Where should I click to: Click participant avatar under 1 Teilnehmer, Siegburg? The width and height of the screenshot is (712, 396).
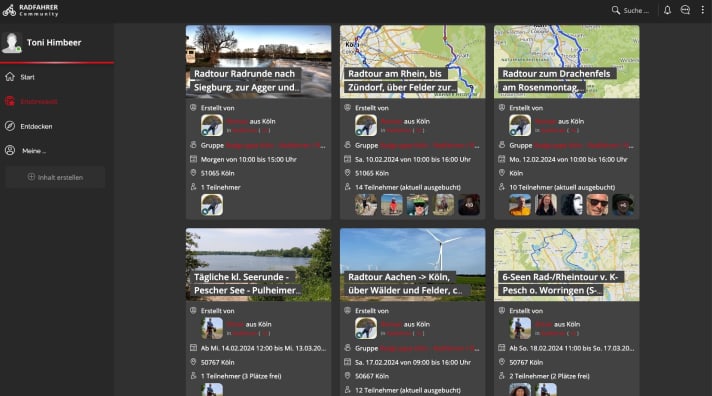[x=212, y=205]
